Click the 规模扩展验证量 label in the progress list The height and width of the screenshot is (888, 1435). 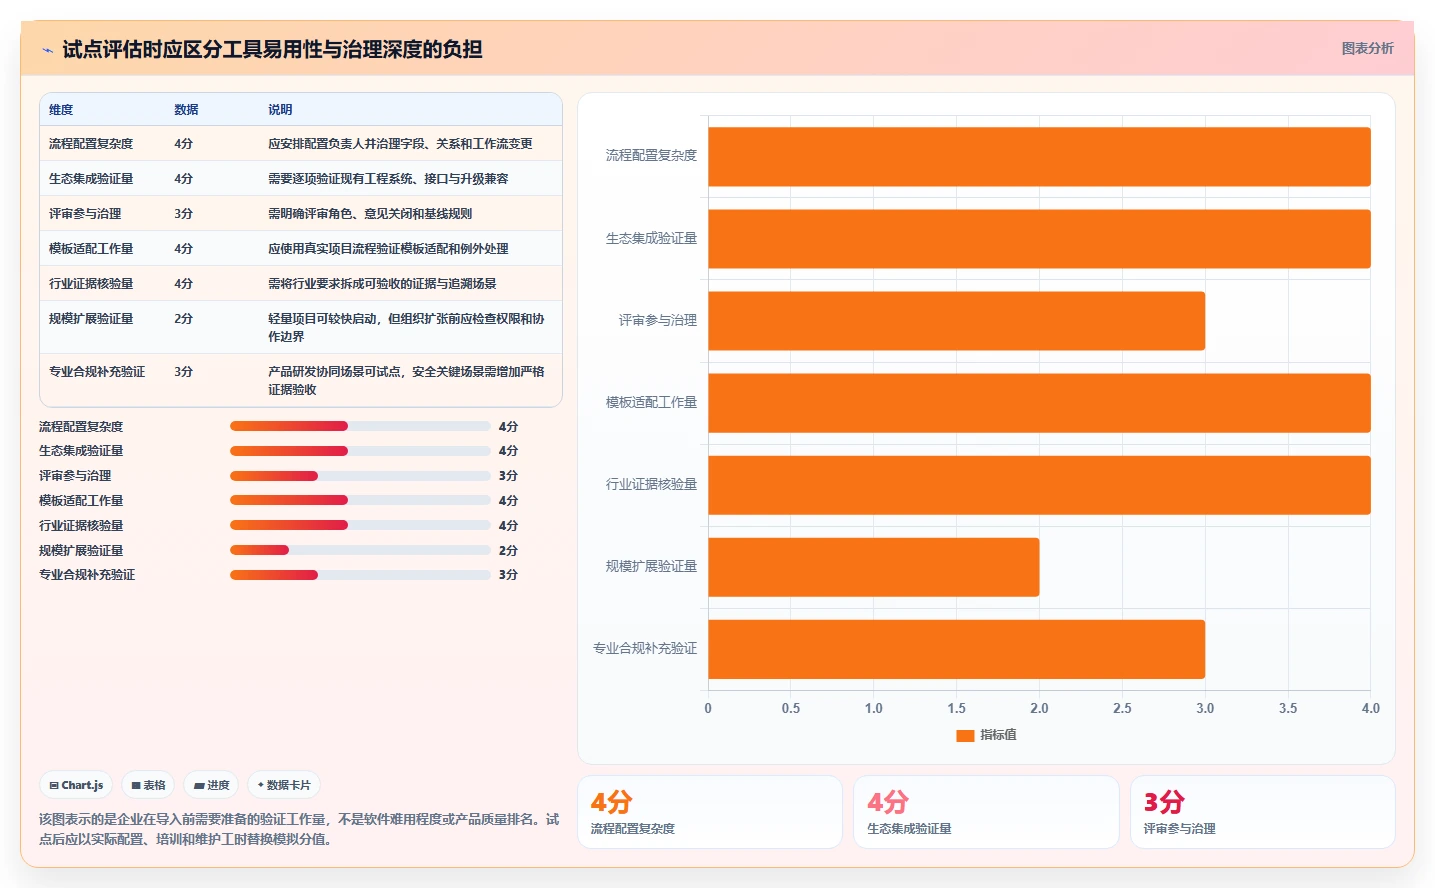pyautogui.click(x=81, y=551)
